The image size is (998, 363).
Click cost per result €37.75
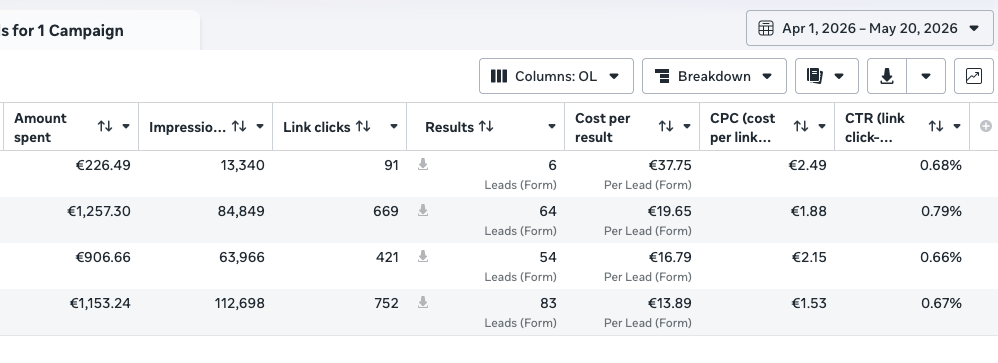click(x=670, y=166)
